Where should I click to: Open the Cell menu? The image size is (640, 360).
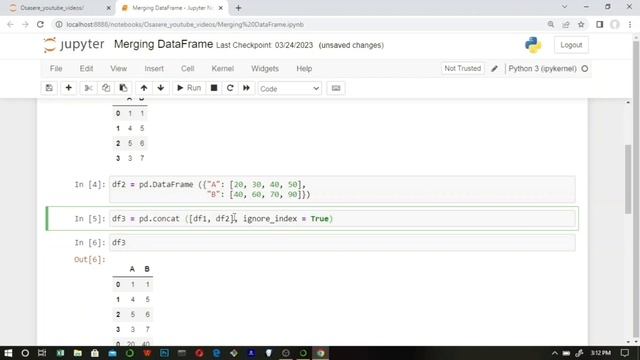(x=187, y=69)
